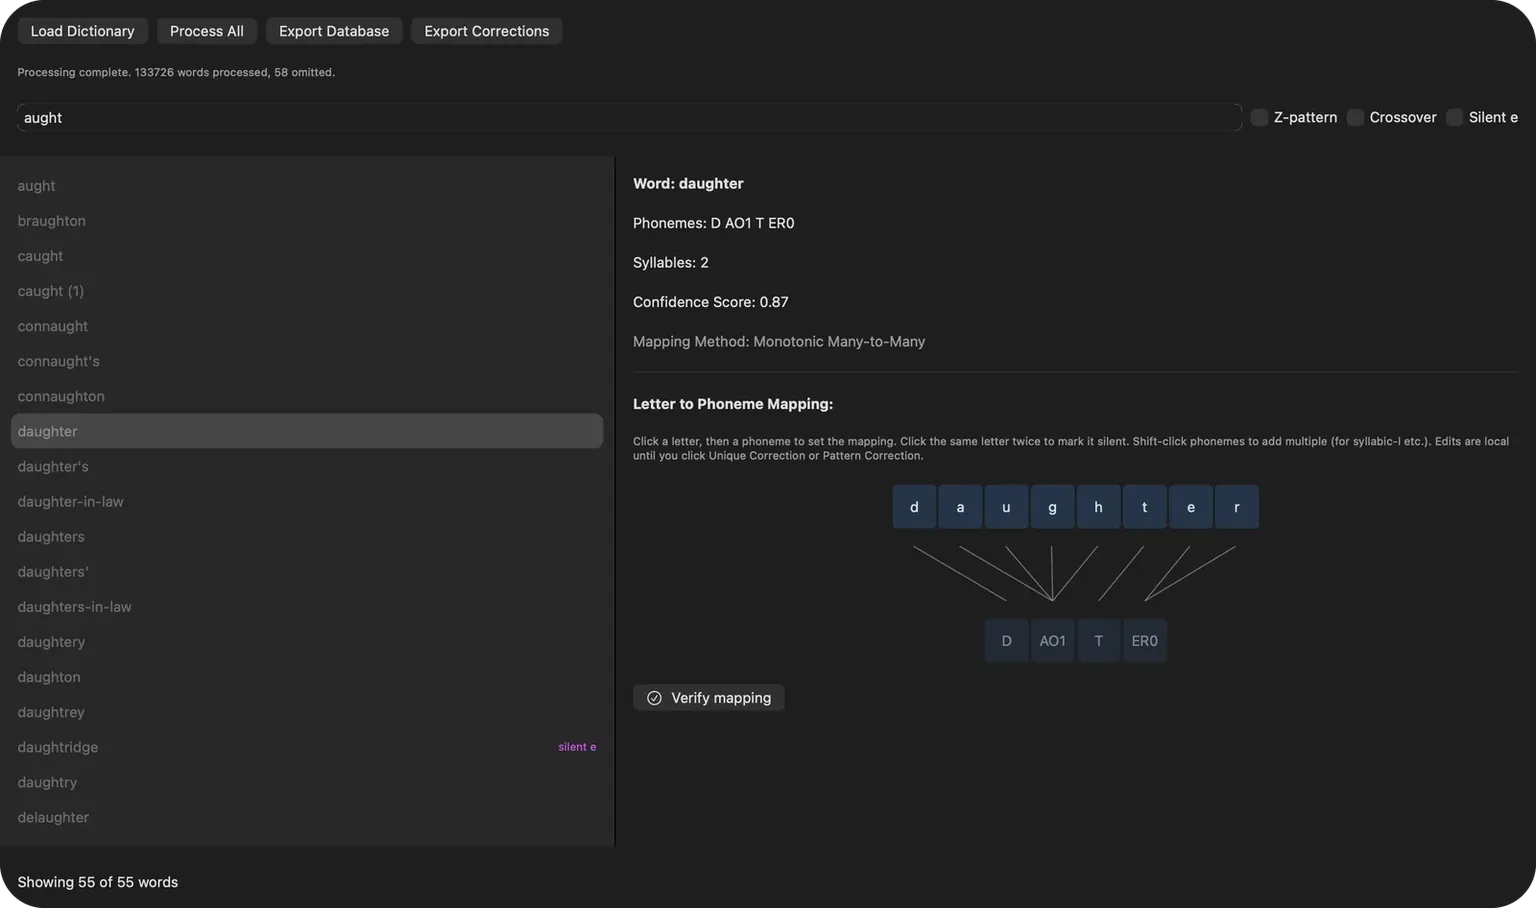This screenshot has height=908, width=1536.
Task: Select letter tile 'r' in mapping
Action: click(x=1236, y=507)
